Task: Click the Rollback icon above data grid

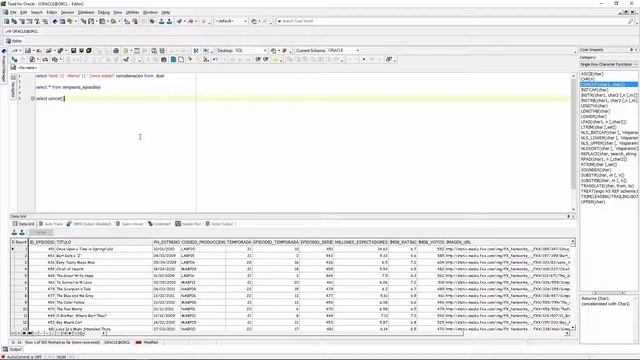Action: click(x=22, y=232)
